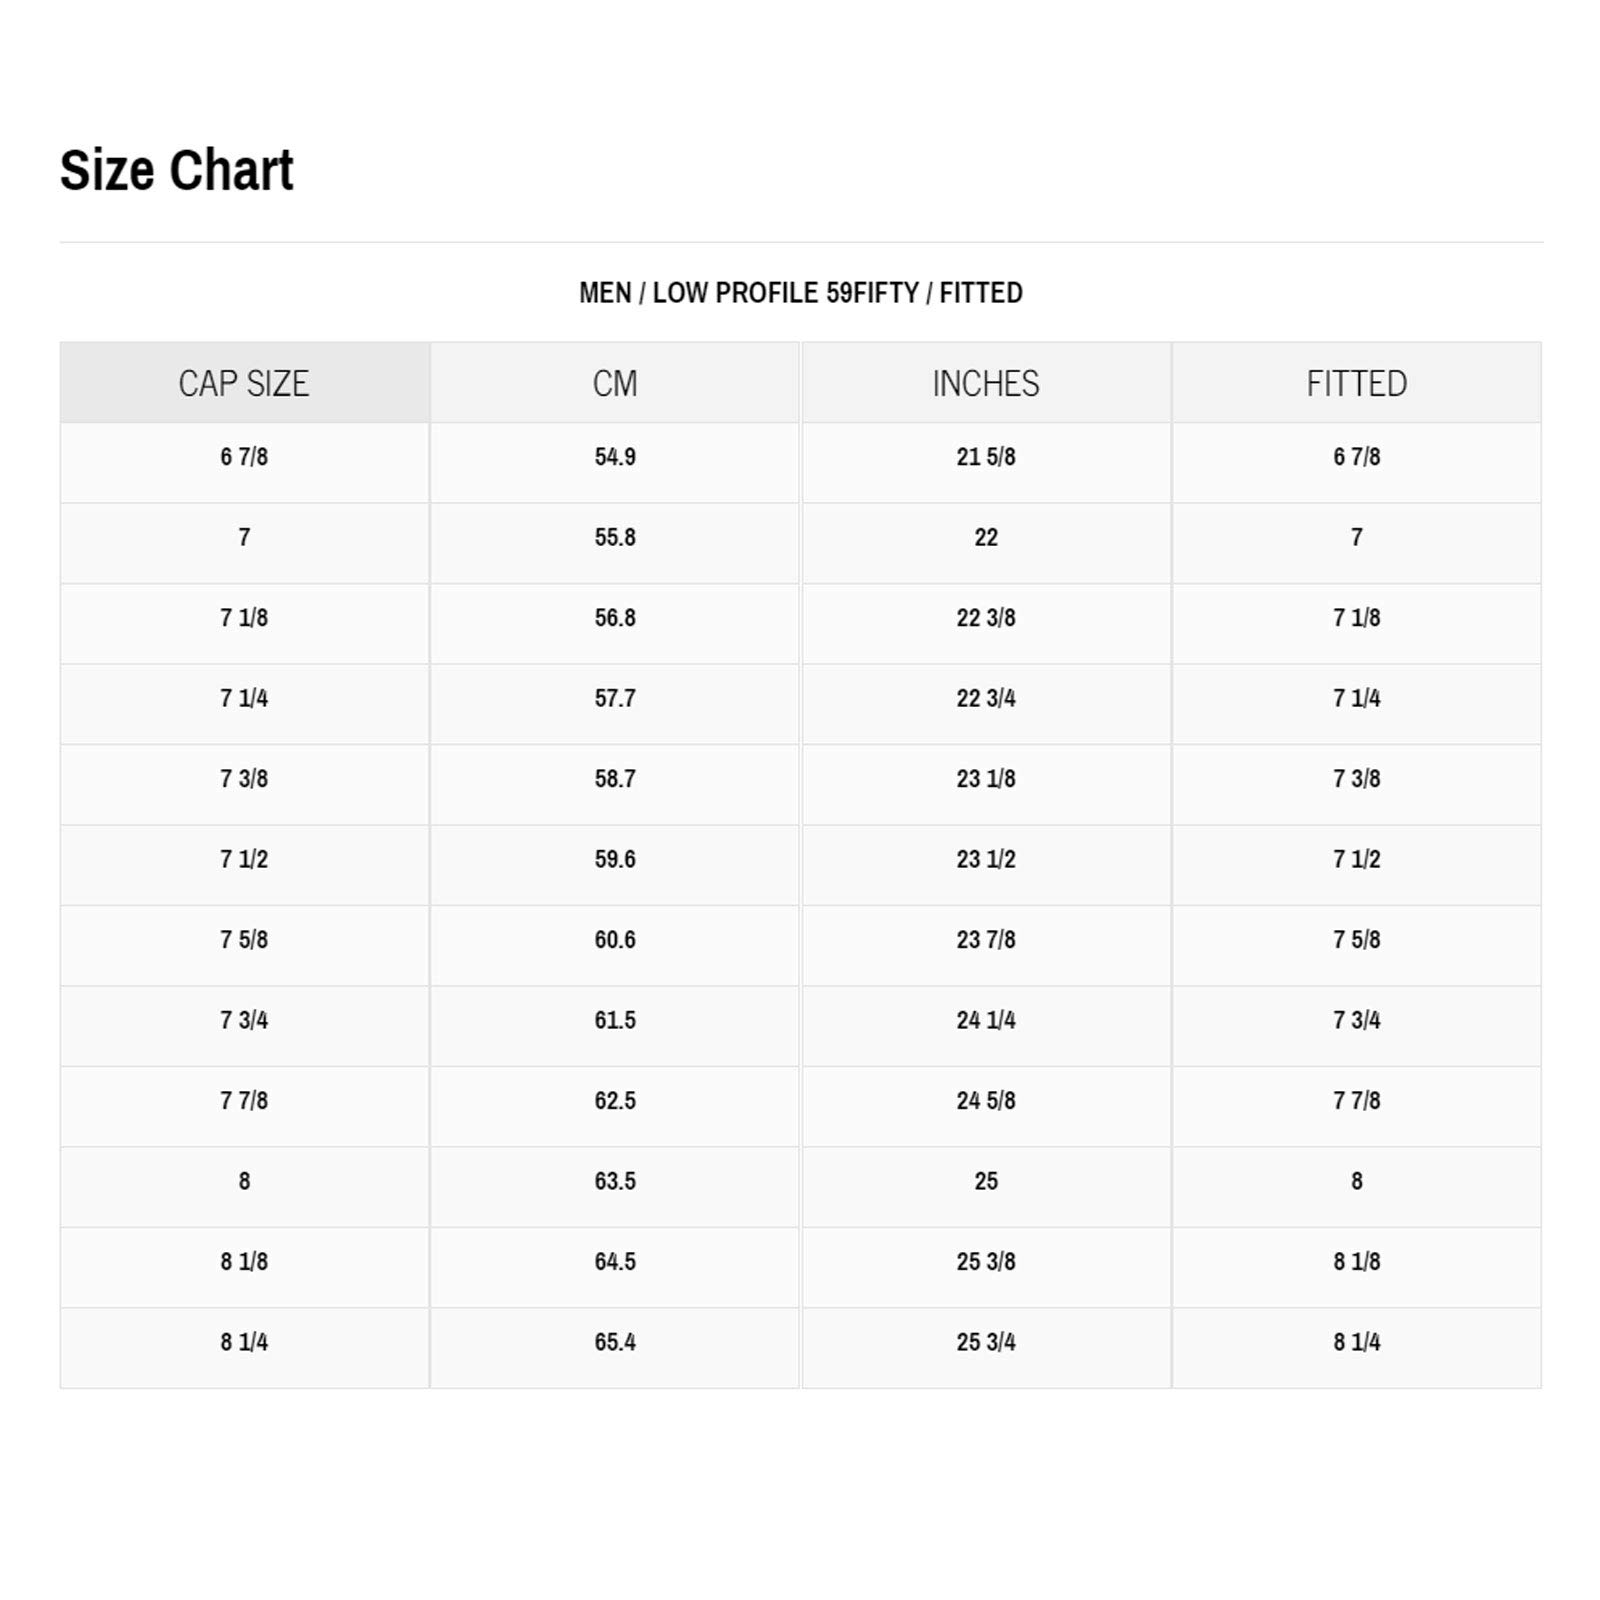1600x1600 pixels.
Task: Click the 25 3/8 inches cell
Action: [x=986, y=1262]
